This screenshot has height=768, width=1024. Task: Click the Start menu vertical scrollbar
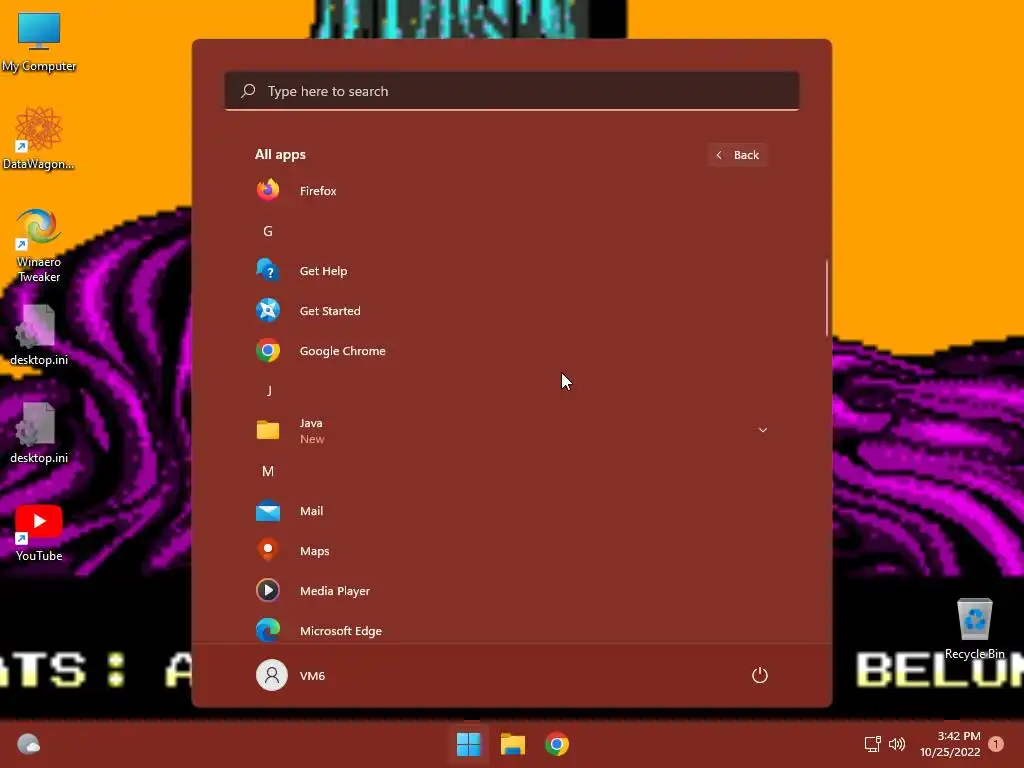coord(827,297)
